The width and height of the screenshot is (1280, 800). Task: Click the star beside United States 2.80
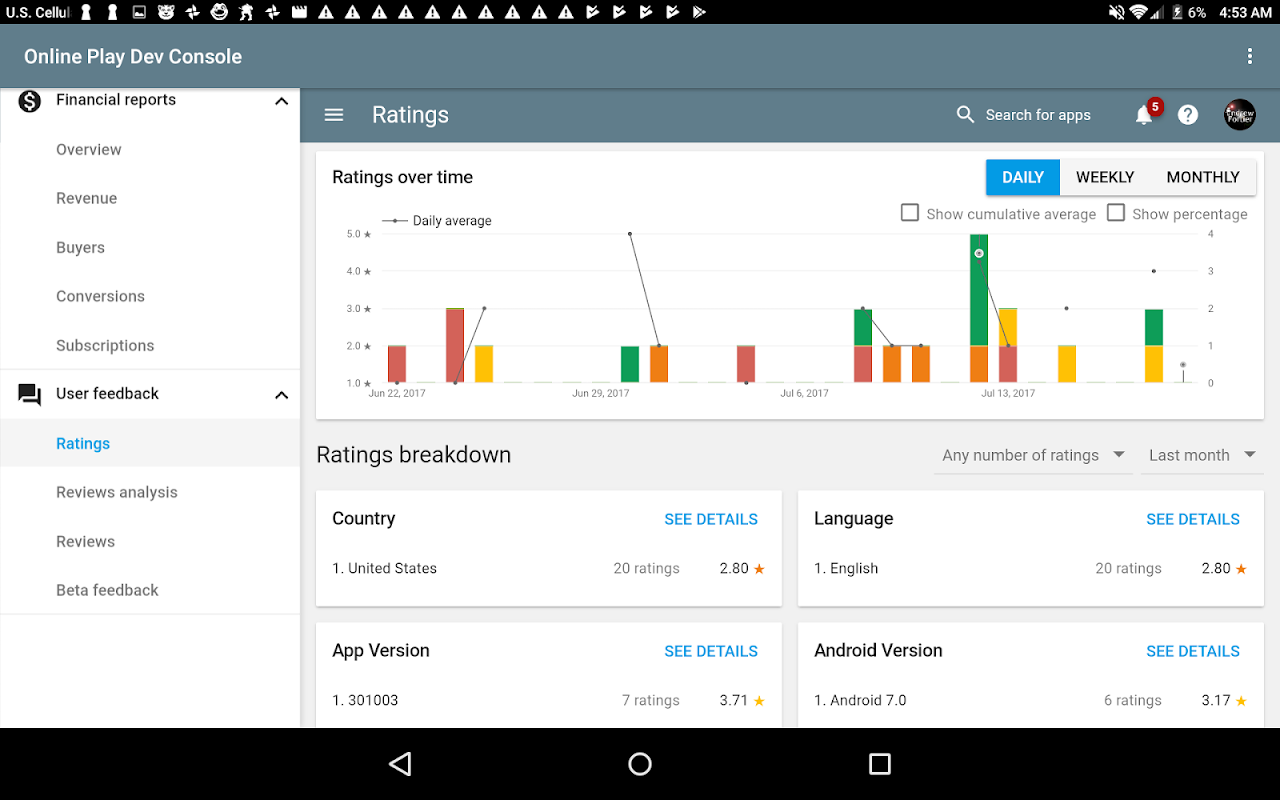[759, 569]
